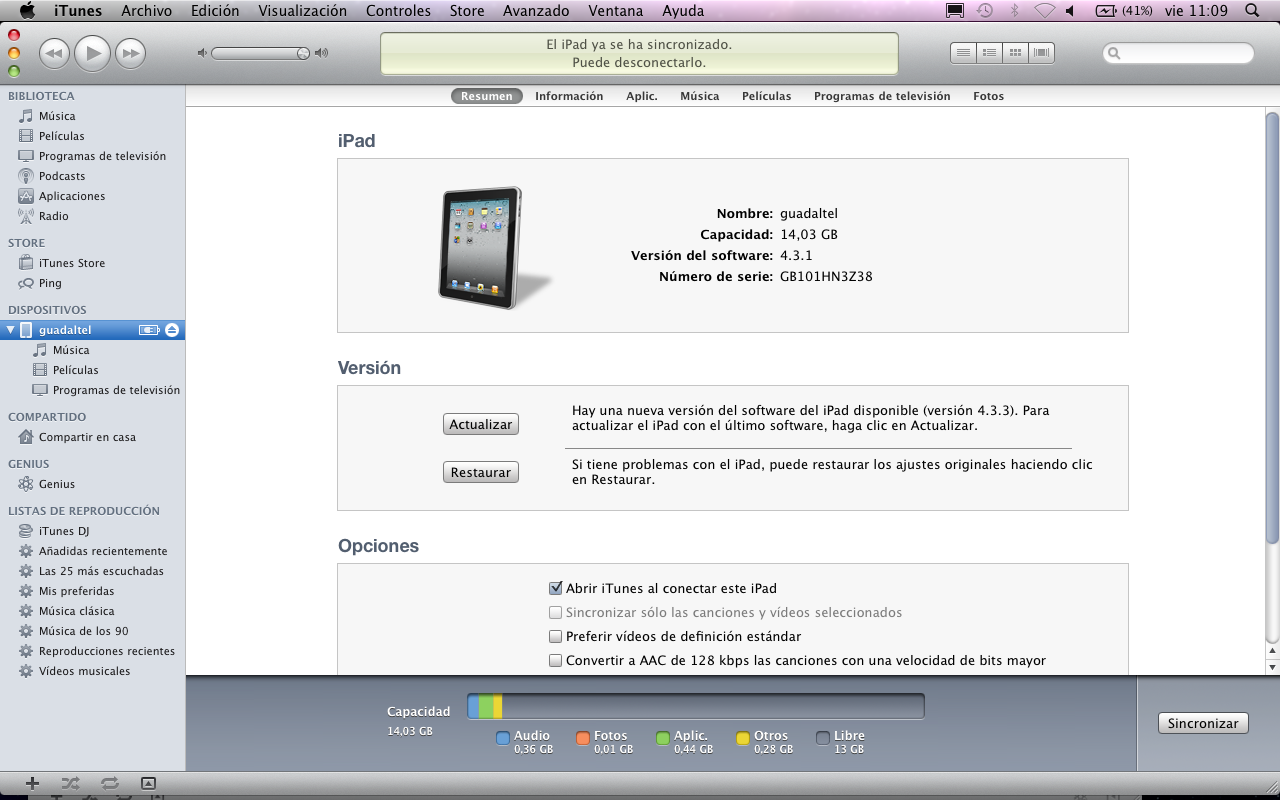Viewport: 1280px width, 800px height.
Task: Show or hide the artwork viewer
Action: coord(148,783)
